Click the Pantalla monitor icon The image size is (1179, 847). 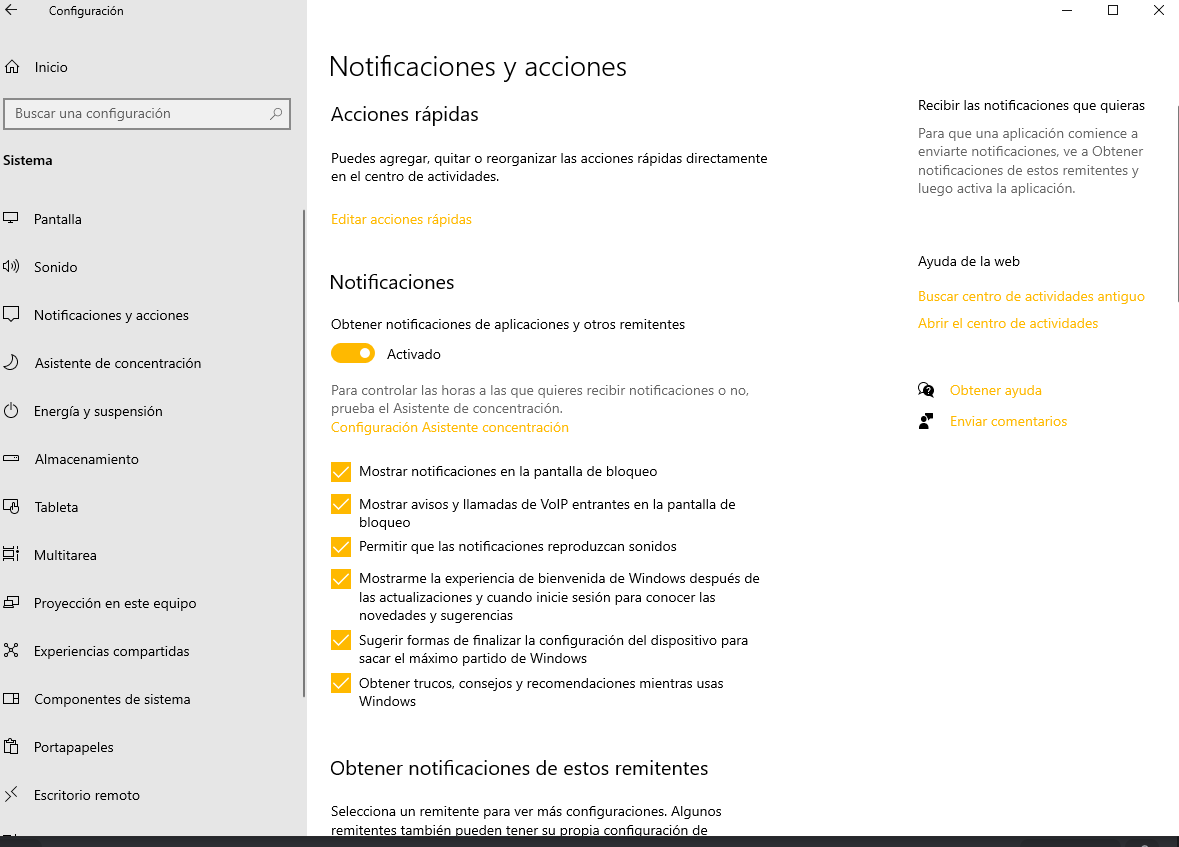coord(11,218)
